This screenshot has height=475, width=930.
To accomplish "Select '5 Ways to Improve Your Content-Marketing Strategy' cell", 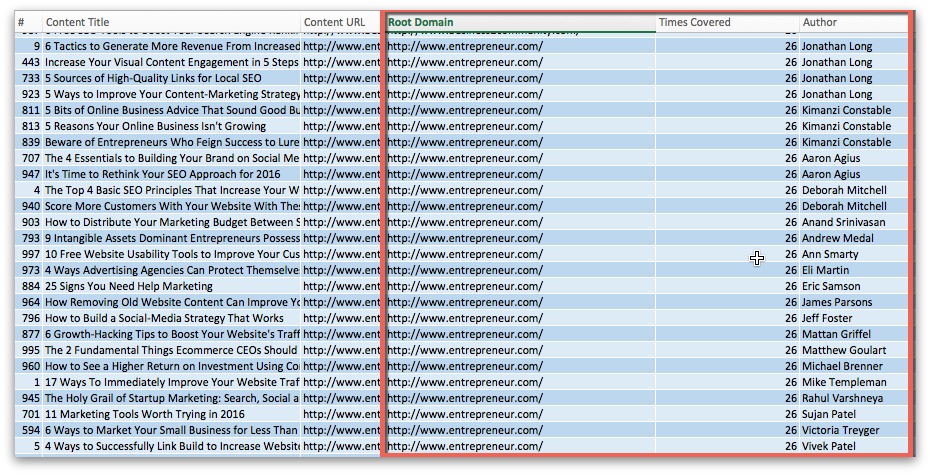I will [171, 94].
